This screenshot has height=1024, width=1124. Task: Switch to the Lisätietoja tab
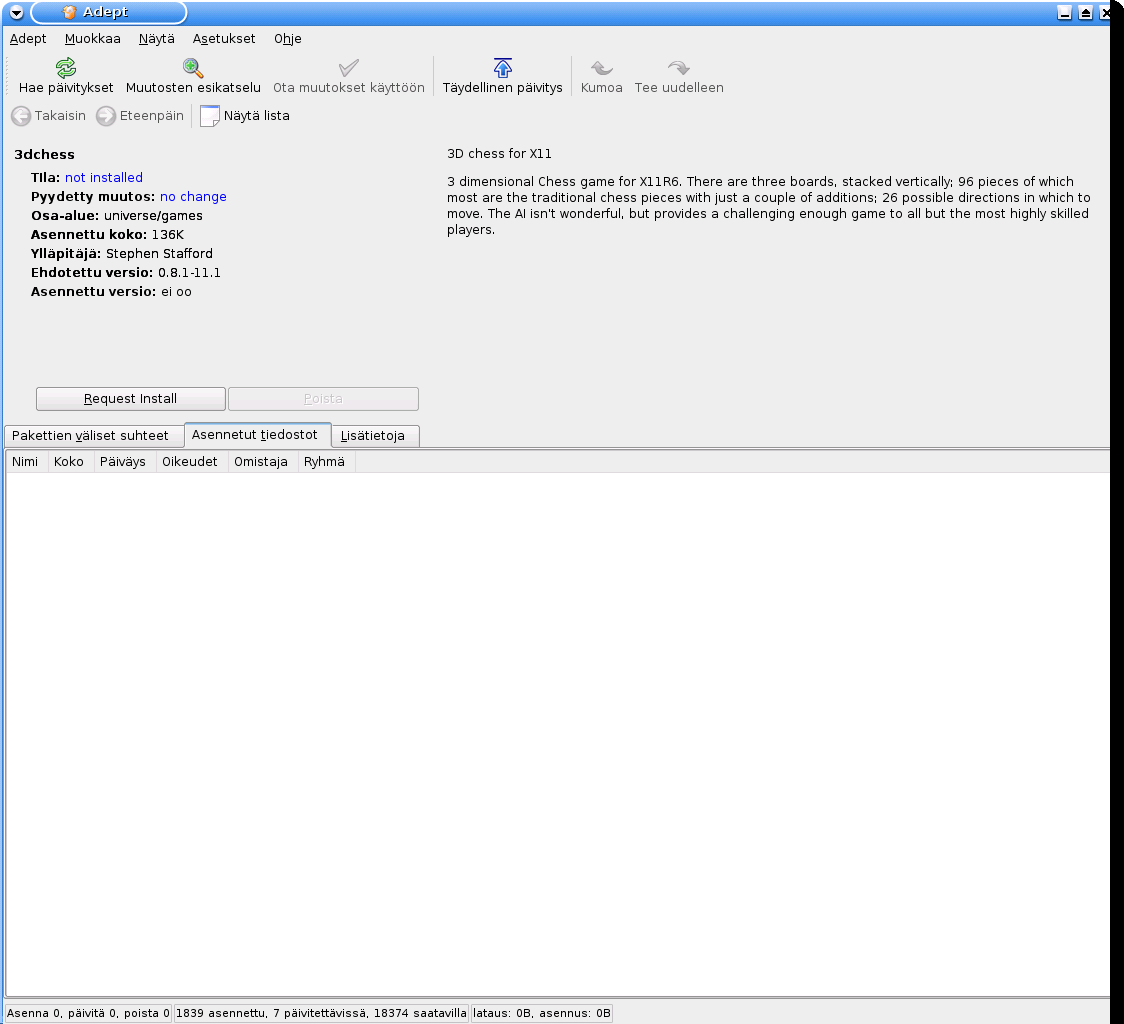[x=373, y=436]
